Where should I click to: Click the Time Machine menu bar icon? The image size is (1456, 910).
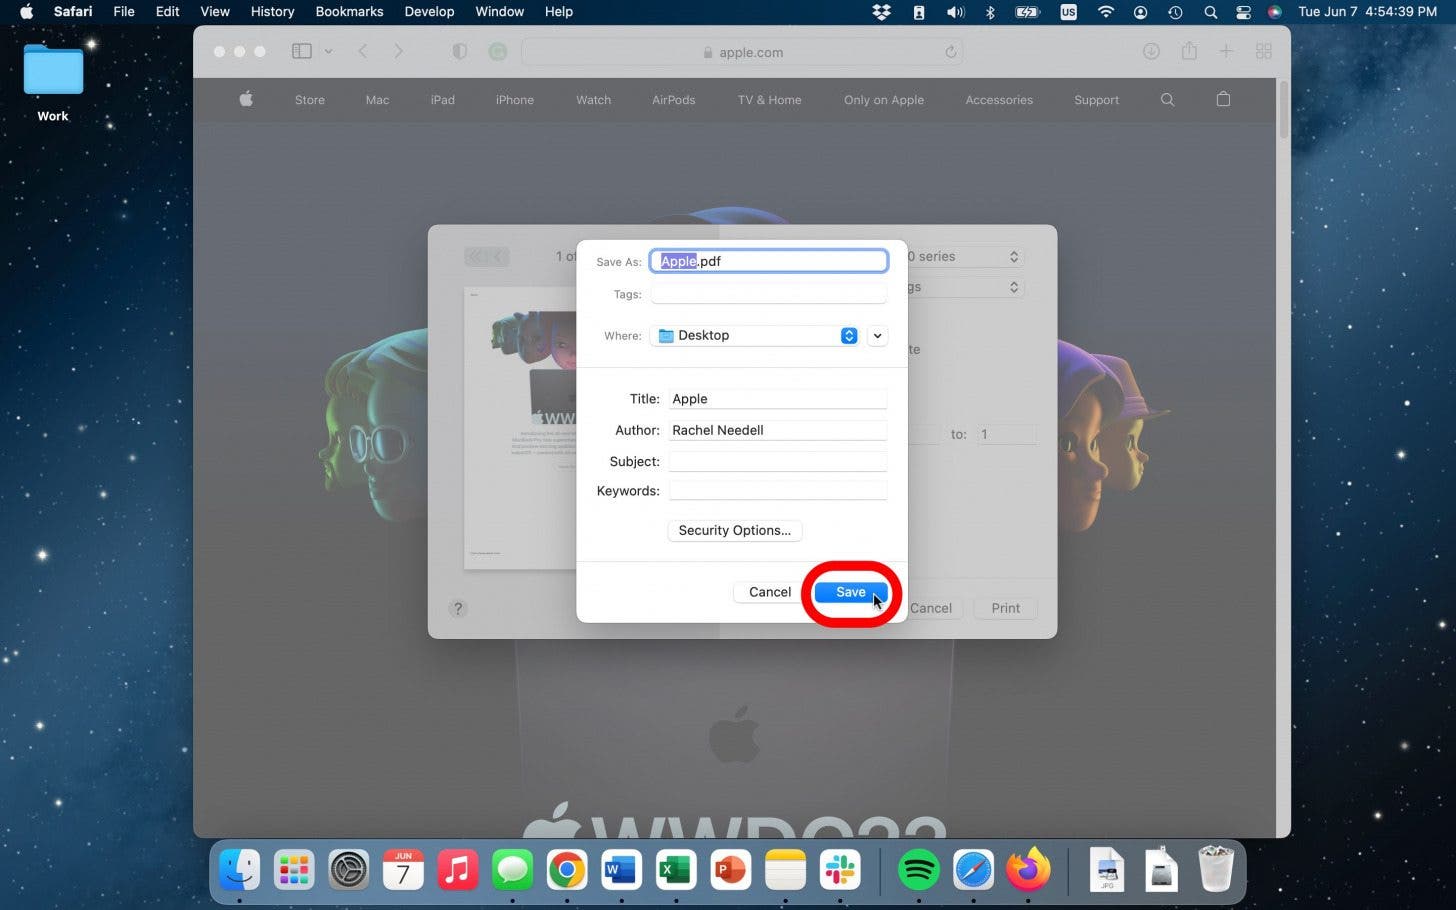coord(1175,12)
